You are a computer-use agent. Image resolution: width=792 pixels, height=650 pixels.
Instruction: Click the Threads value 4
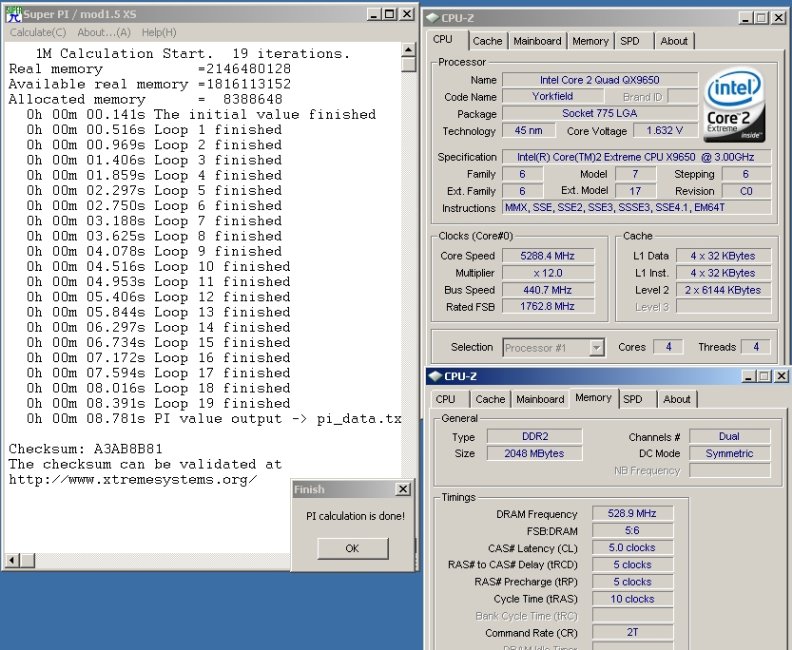[756, 347]
